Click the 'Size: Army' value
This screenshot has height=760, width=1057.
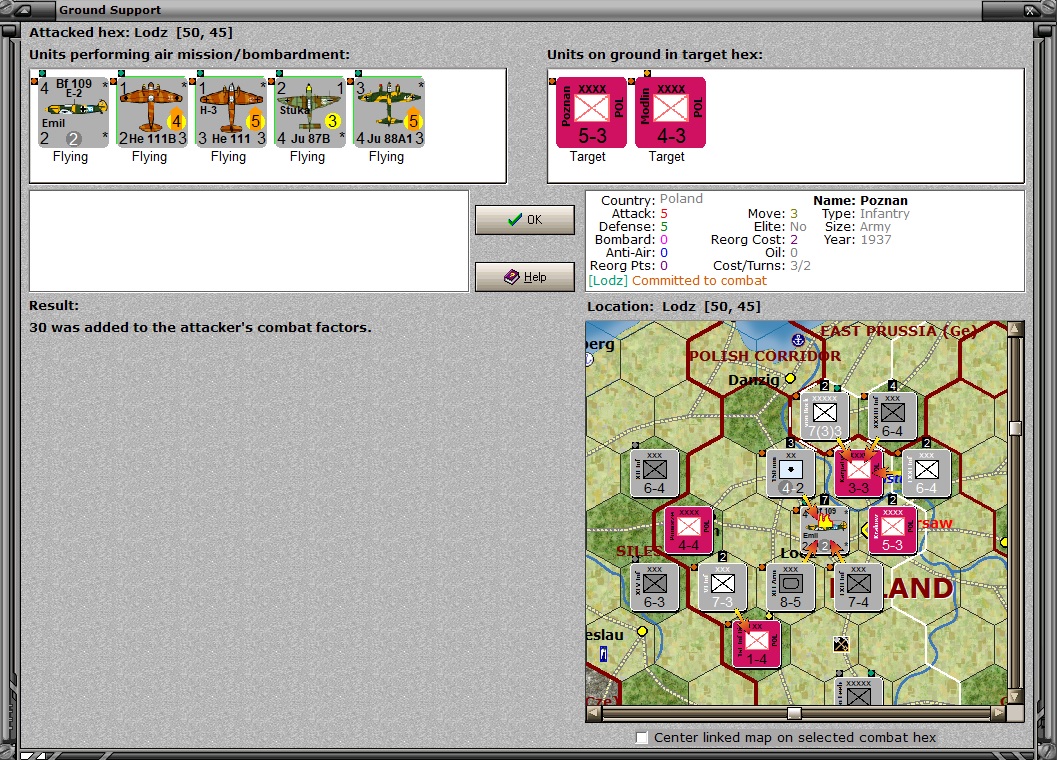click(875, 227)
